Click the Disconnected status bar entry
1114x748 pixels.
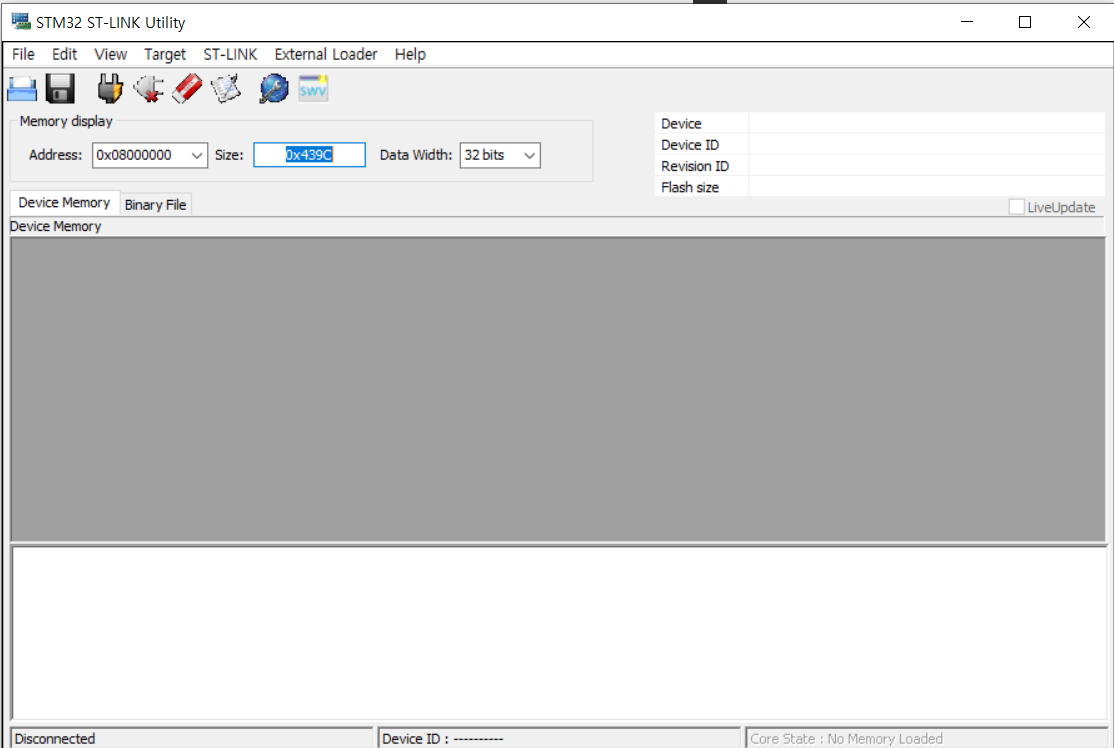tap(192, 738)
